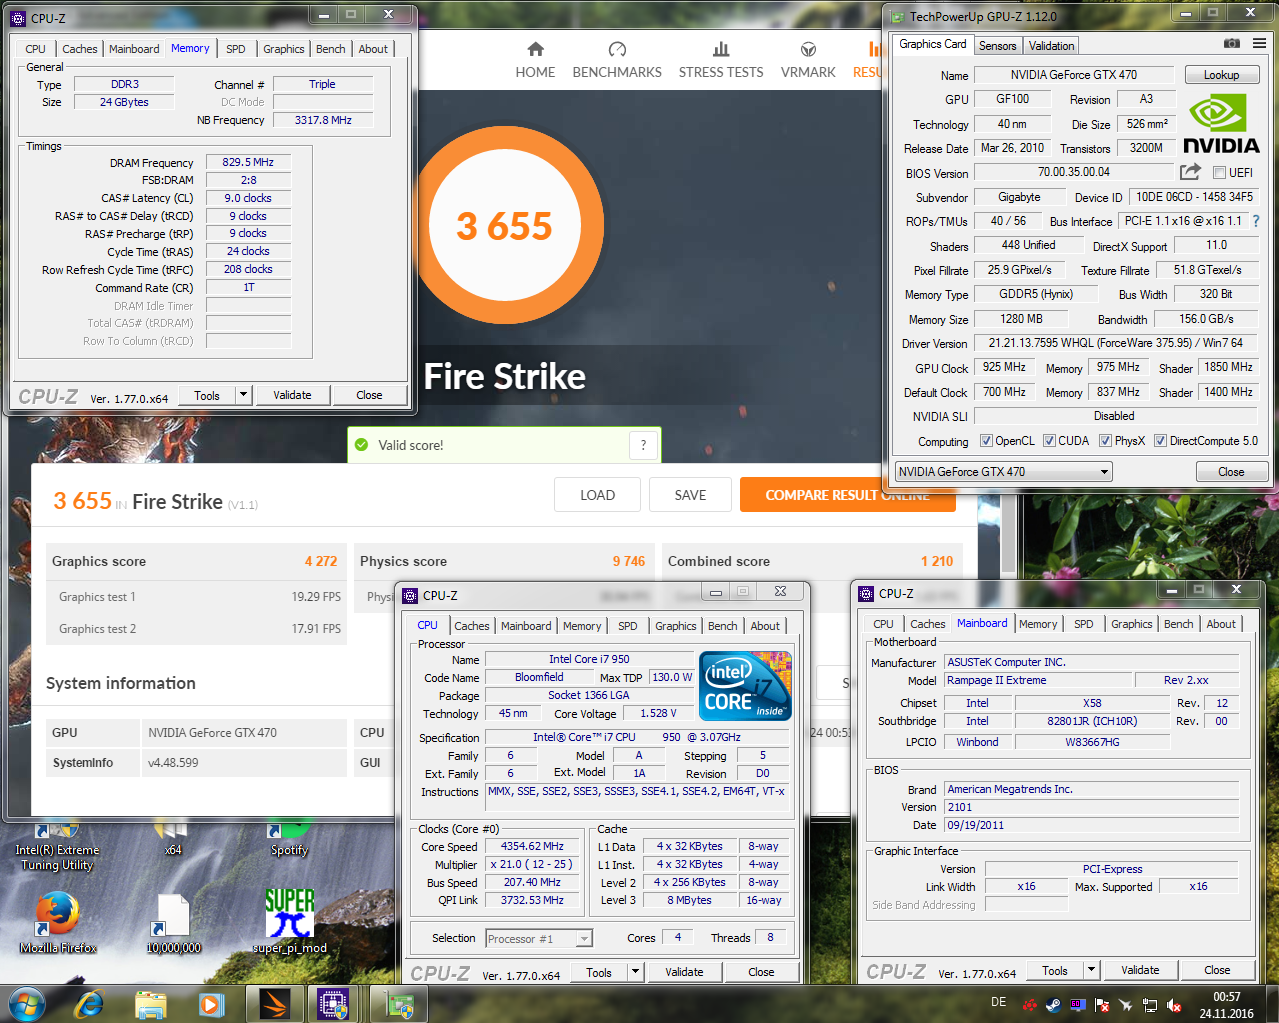The image size is (1279, 1023).
Task: Open the GPU-Z hamburger menu icon
Action: 1259,44
